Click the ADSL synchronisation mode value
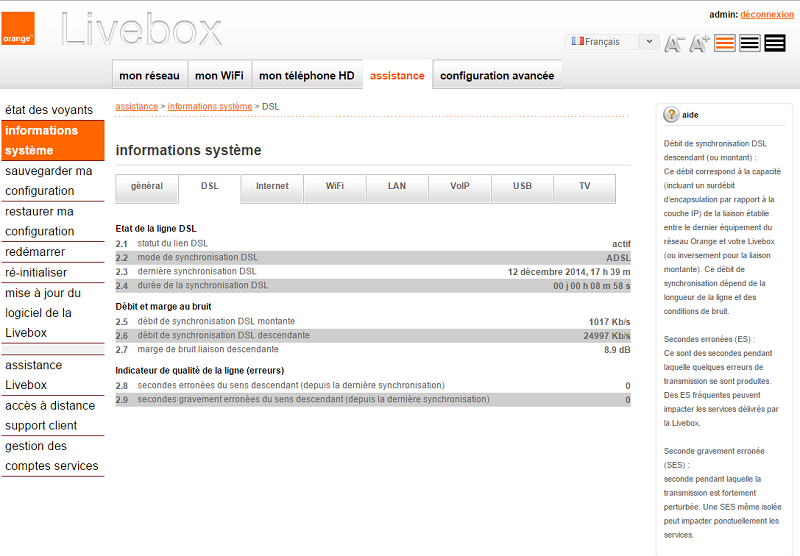 click(x=618, y=258)
